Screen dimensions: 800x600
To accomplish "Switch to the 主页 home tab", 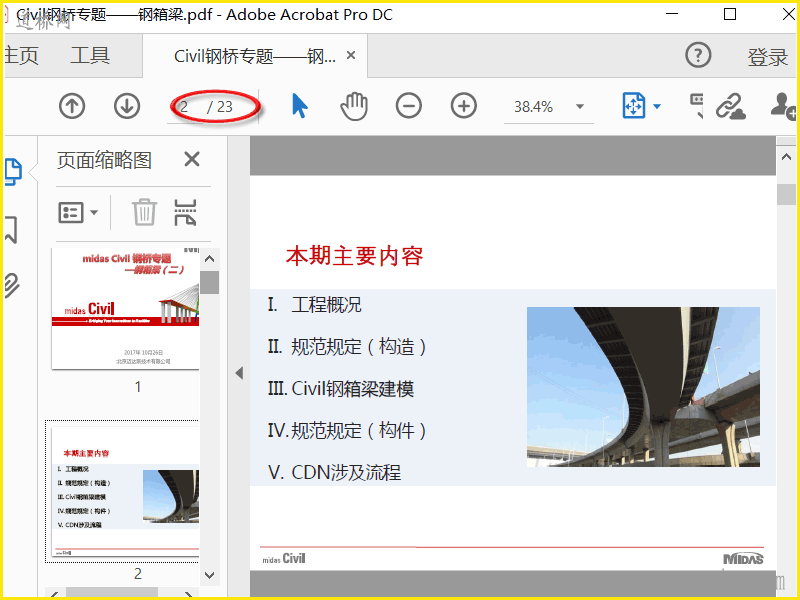I will [21, 55].
